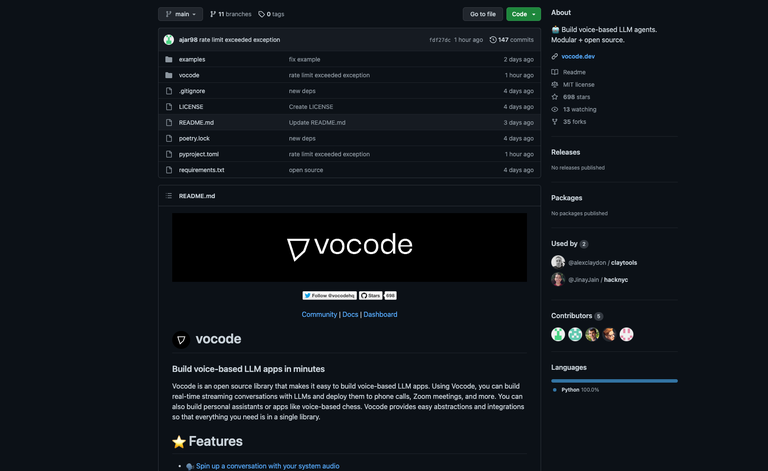Click the poetry.lock file icon
Image resolution: width=768 pixels, height=471 pixels.
[x=169, y=139]
